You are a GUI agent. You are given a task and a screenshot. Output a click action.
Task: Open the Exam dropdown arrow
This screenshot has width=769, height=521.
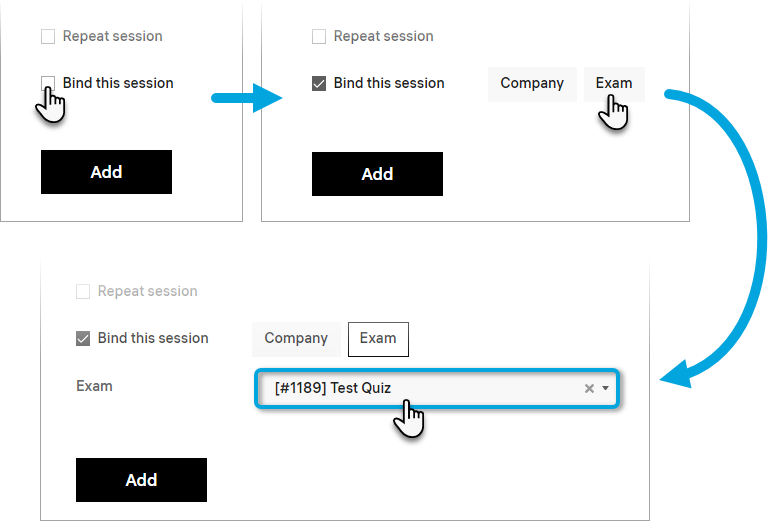(605, 388)
